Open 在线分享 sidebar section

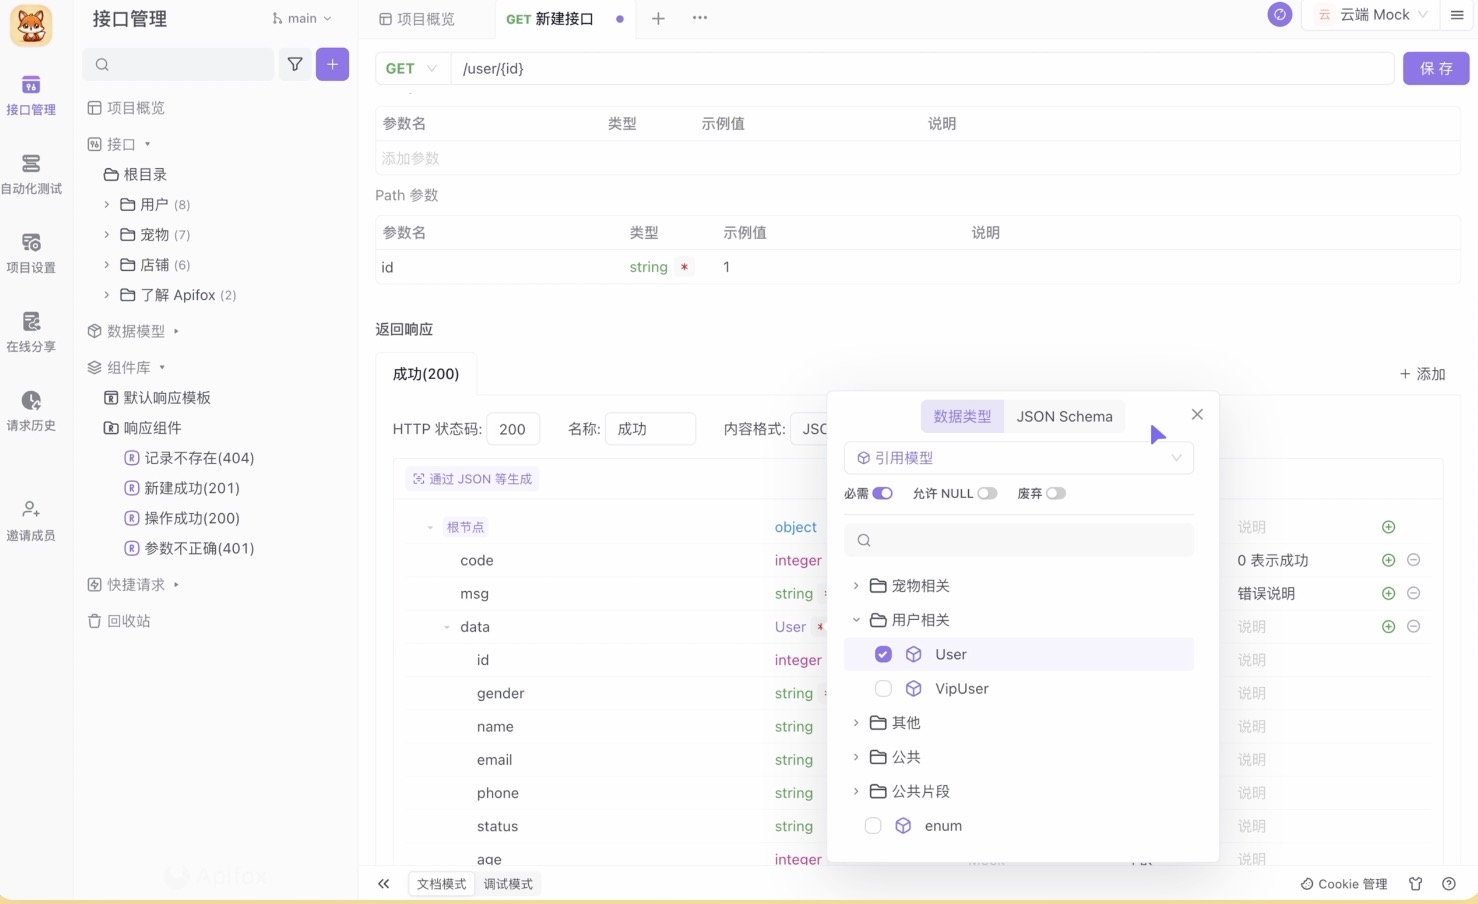[31, 333]
